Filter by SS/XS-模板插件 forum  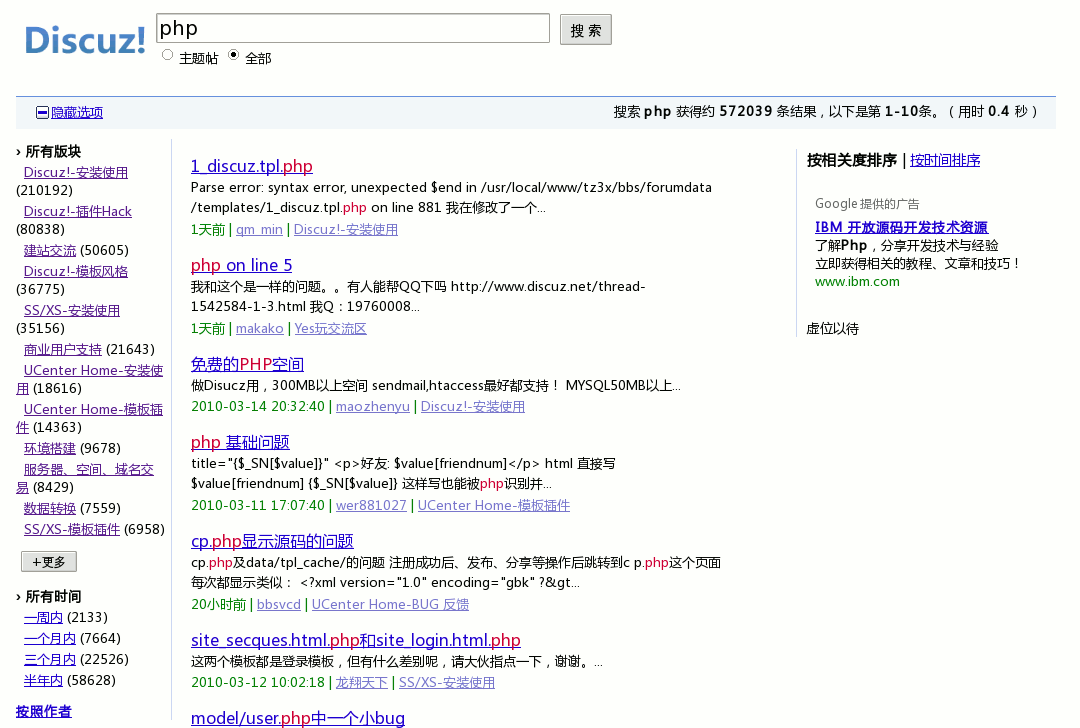72,529
